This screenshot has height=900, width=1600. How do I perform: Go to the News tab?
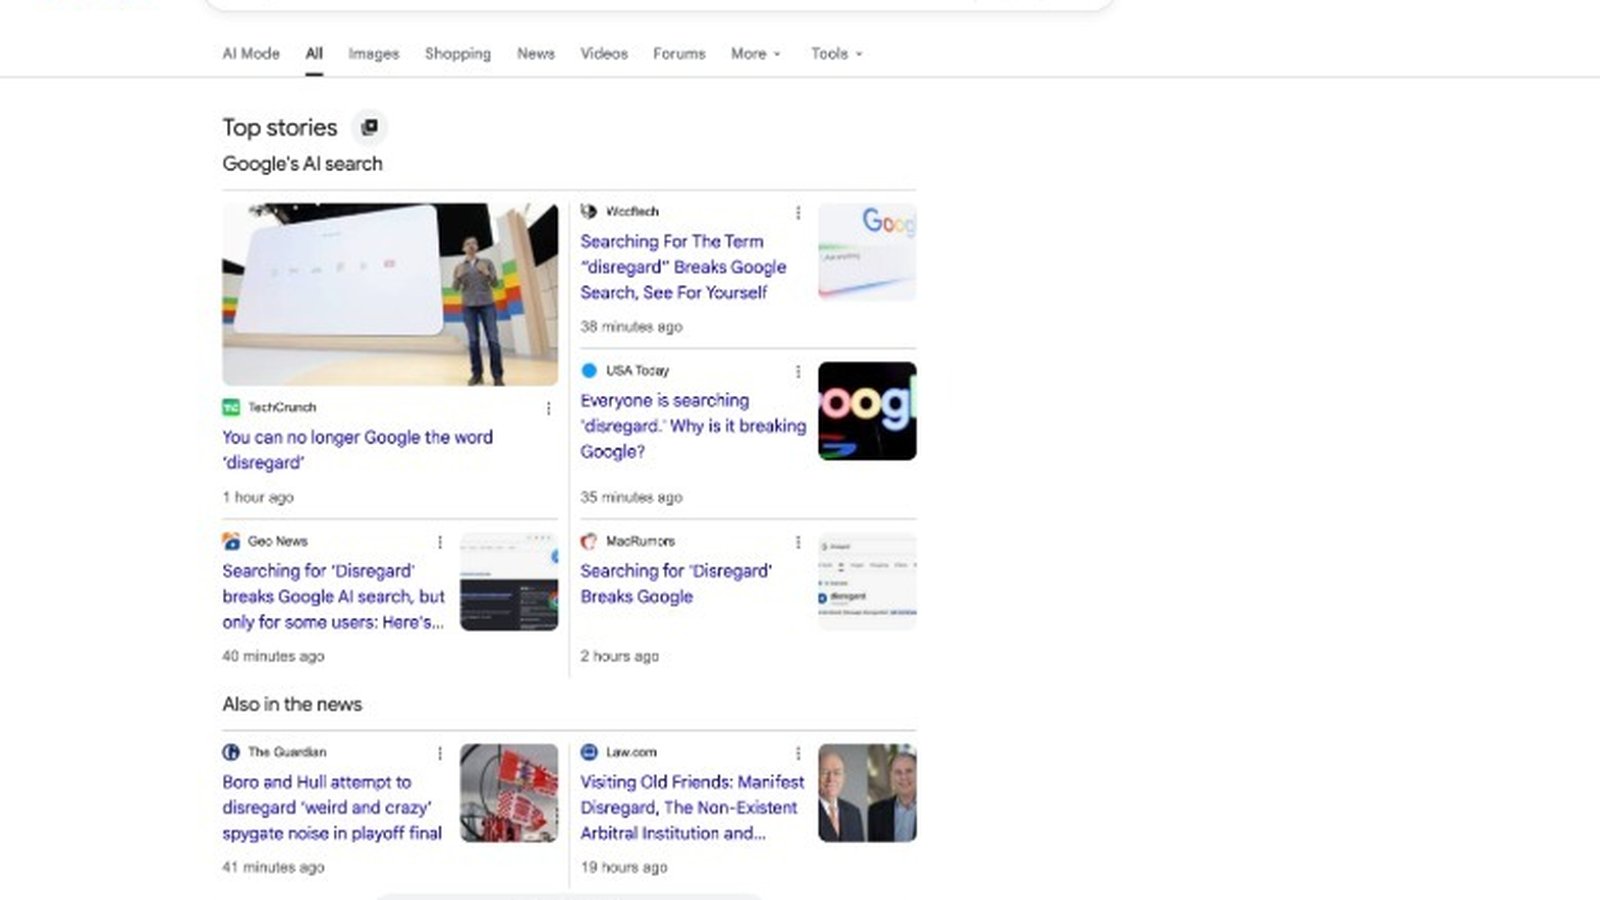point(535,54)
